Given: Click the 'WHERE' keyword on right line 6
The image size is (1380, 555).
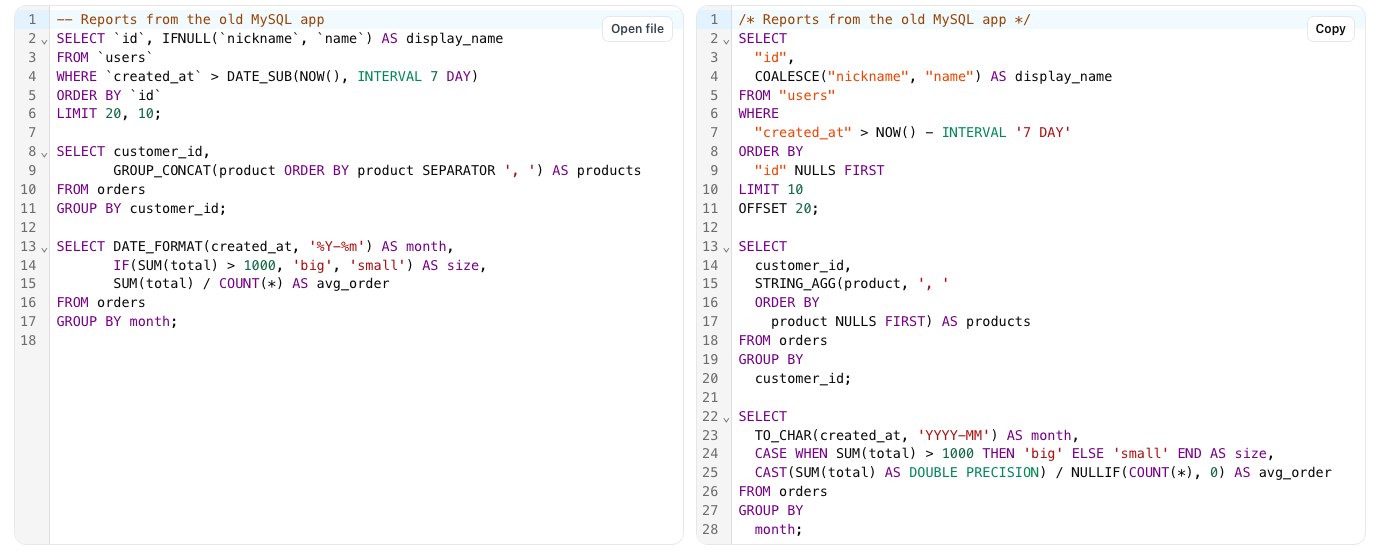Looking at the screenshot, I should pos(759,114).
